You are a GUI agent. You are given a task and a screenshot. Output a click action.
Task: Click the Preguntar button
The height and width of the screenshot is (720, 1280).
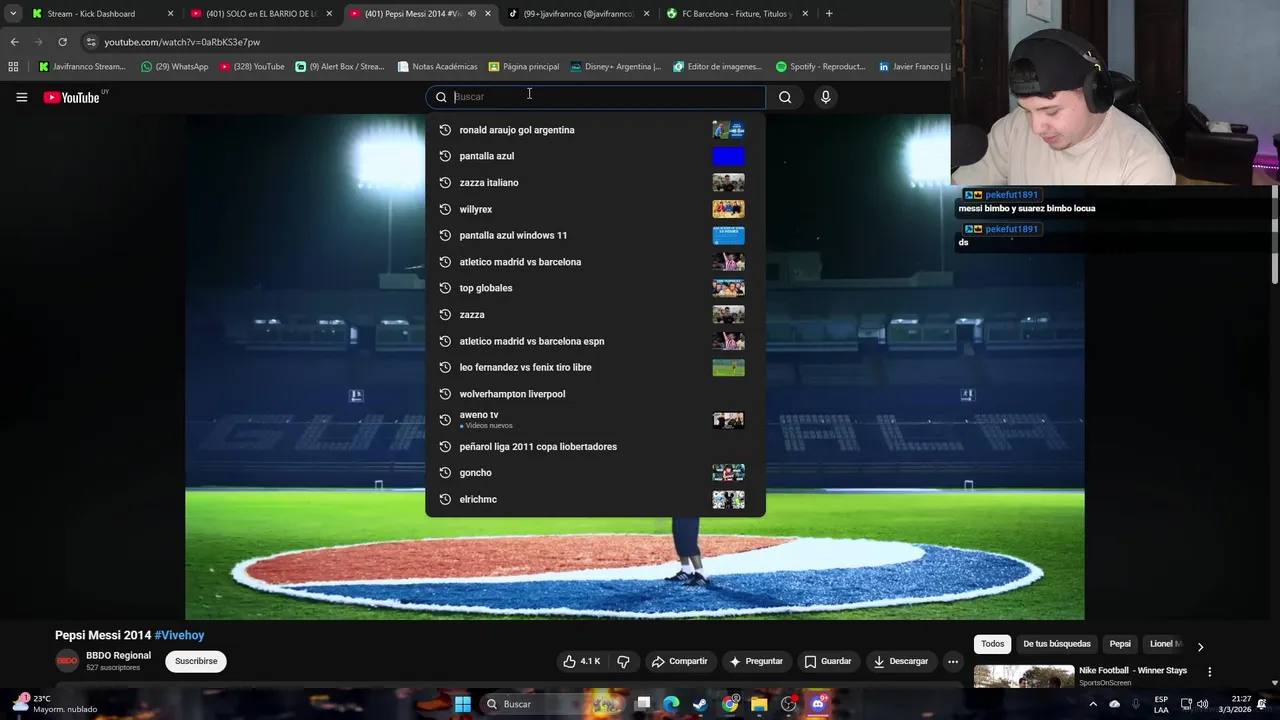[756, 661]
